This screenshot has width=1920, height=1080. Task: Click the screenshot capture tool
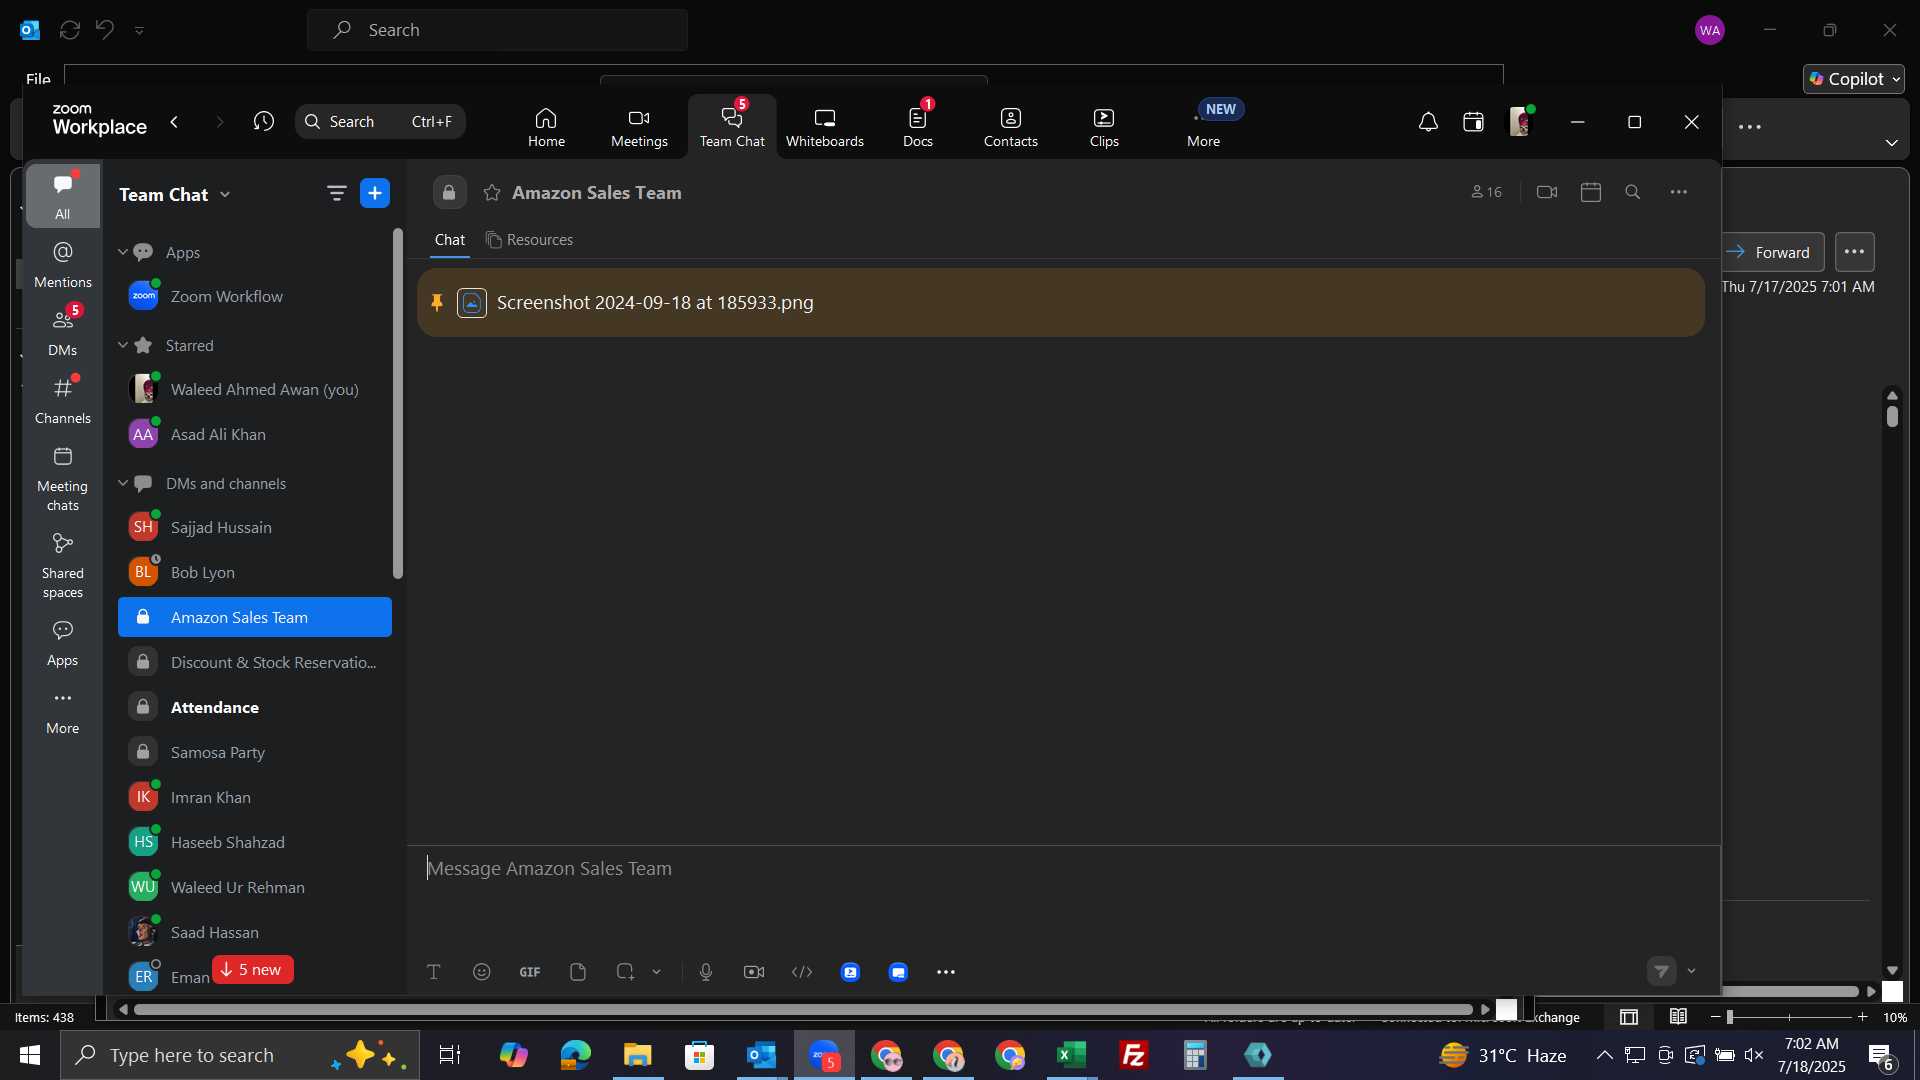[x=626, y=972]
